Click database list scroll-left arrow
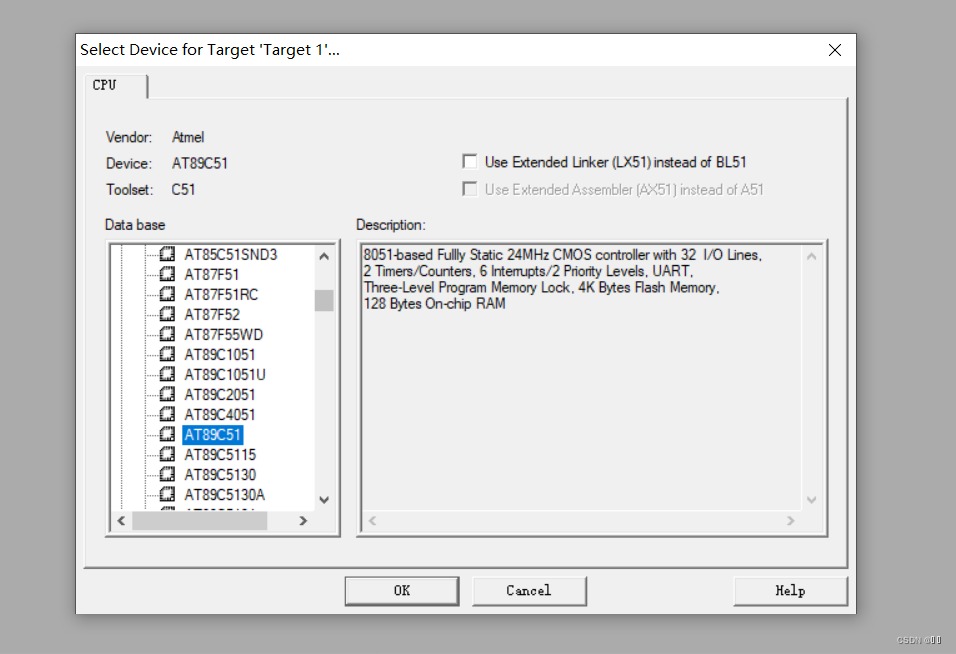Viewport: 956px width, 654px height. pyautogui.click(x=121, y=521)
